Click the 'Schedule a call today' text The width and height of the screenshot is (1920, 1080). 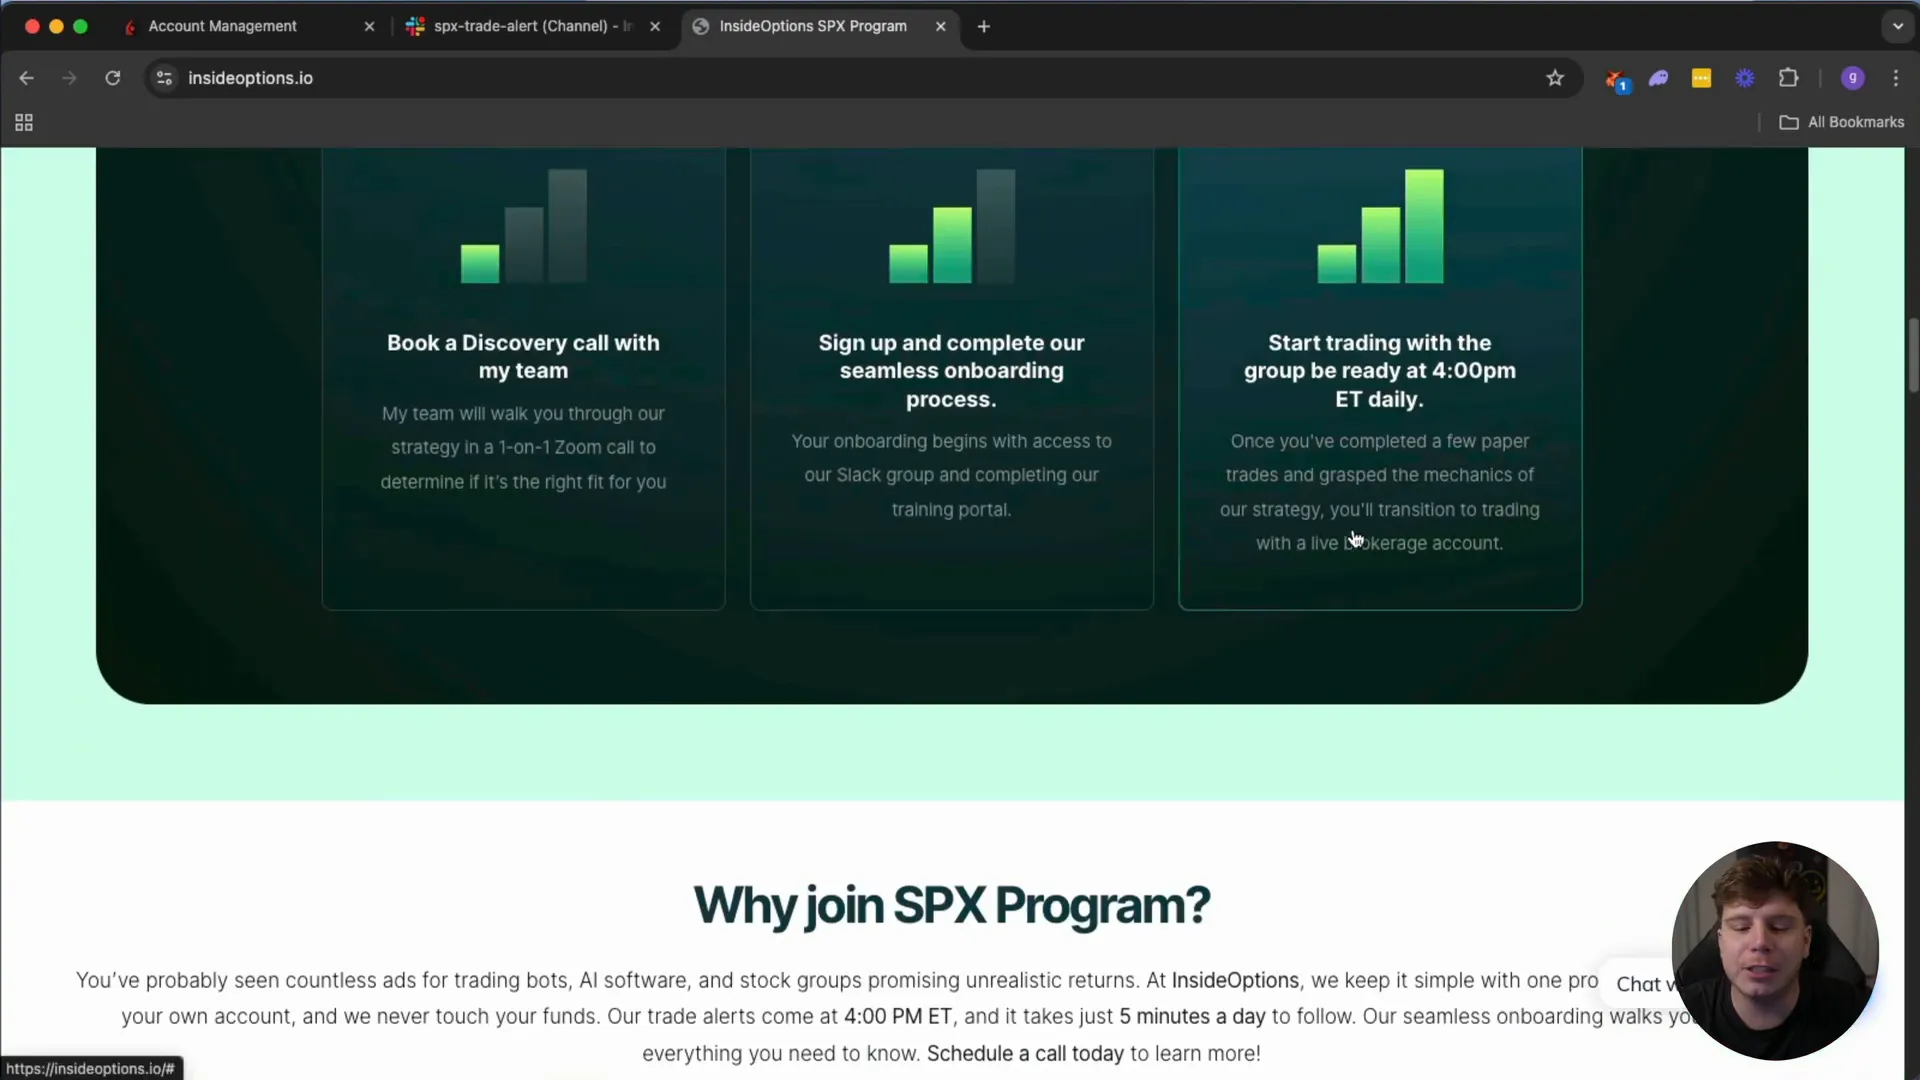1025,1054
